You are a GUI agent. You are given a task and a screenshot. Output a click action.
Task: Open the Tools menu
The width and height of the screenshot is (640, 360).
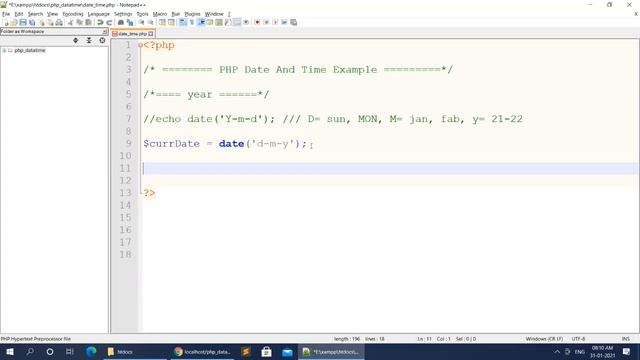click(x=142, y=14)
